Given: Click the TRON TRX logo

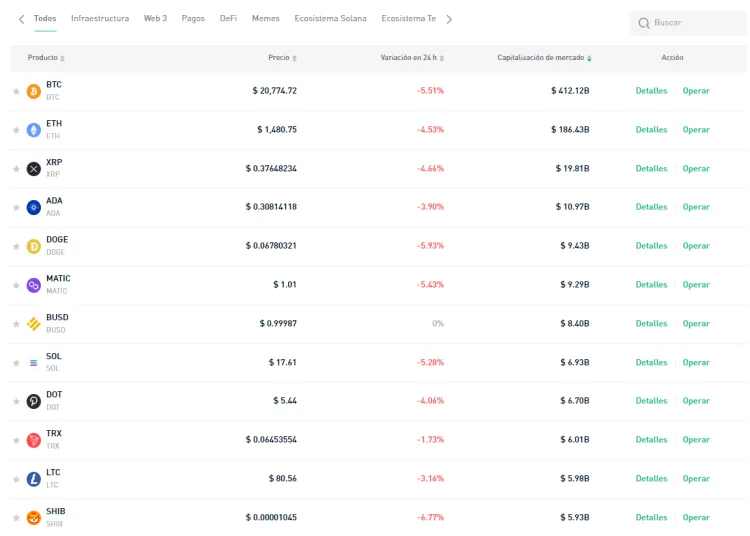Looking at the screenshot, I should (33, 440).
